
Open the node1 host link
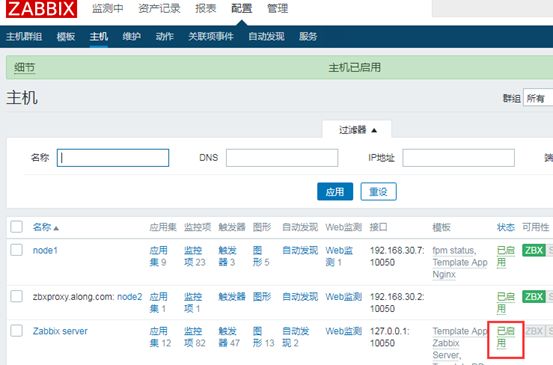pos(45,250)
